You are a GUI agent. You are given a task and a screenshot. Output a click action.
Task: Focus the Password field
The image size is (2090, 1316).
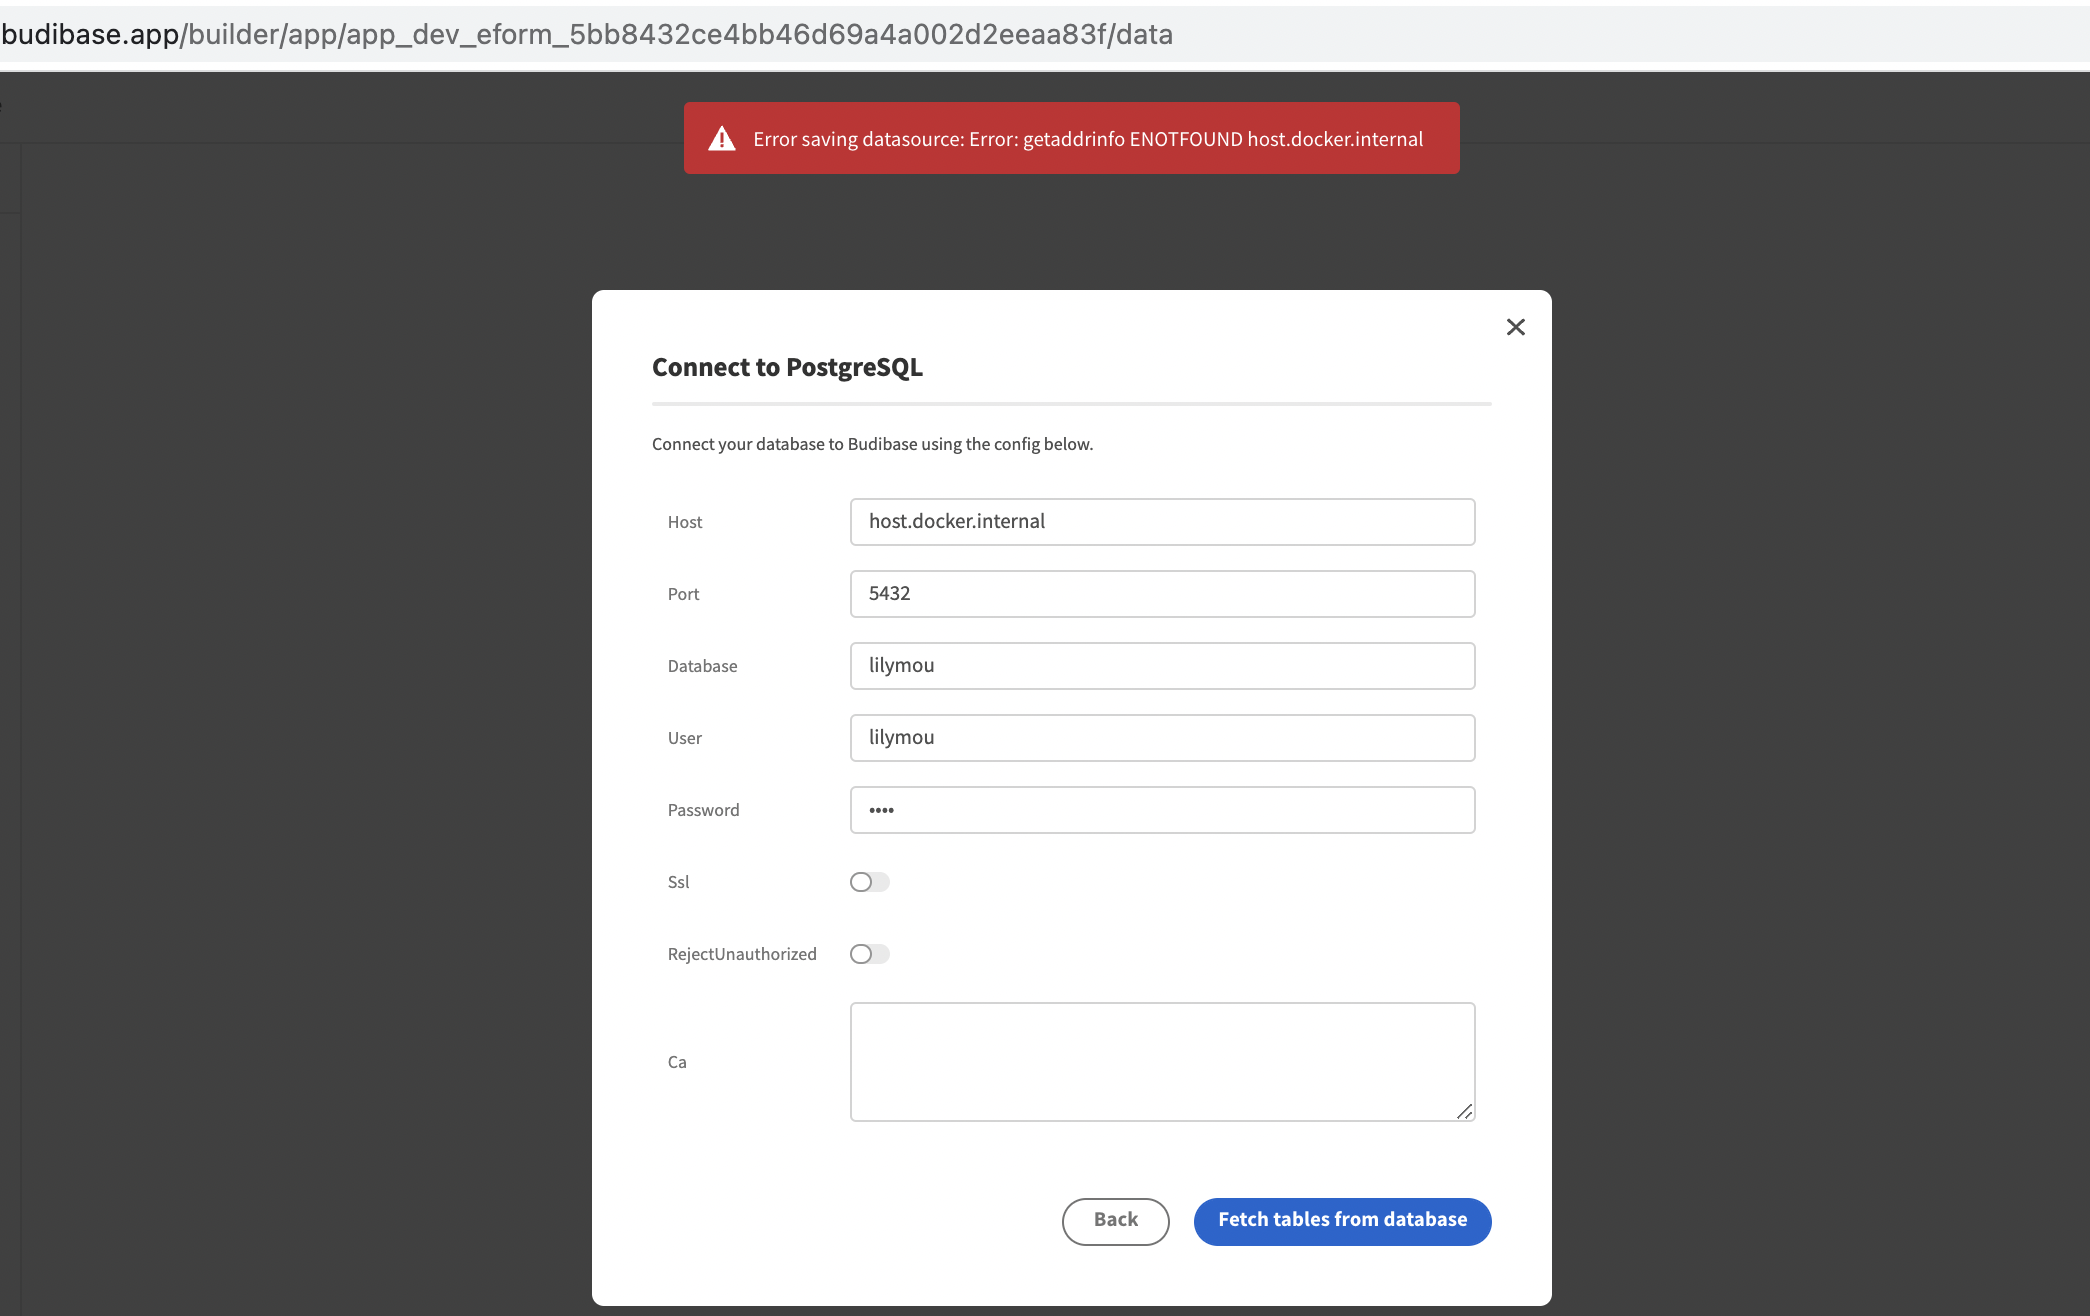(1162, 810)
